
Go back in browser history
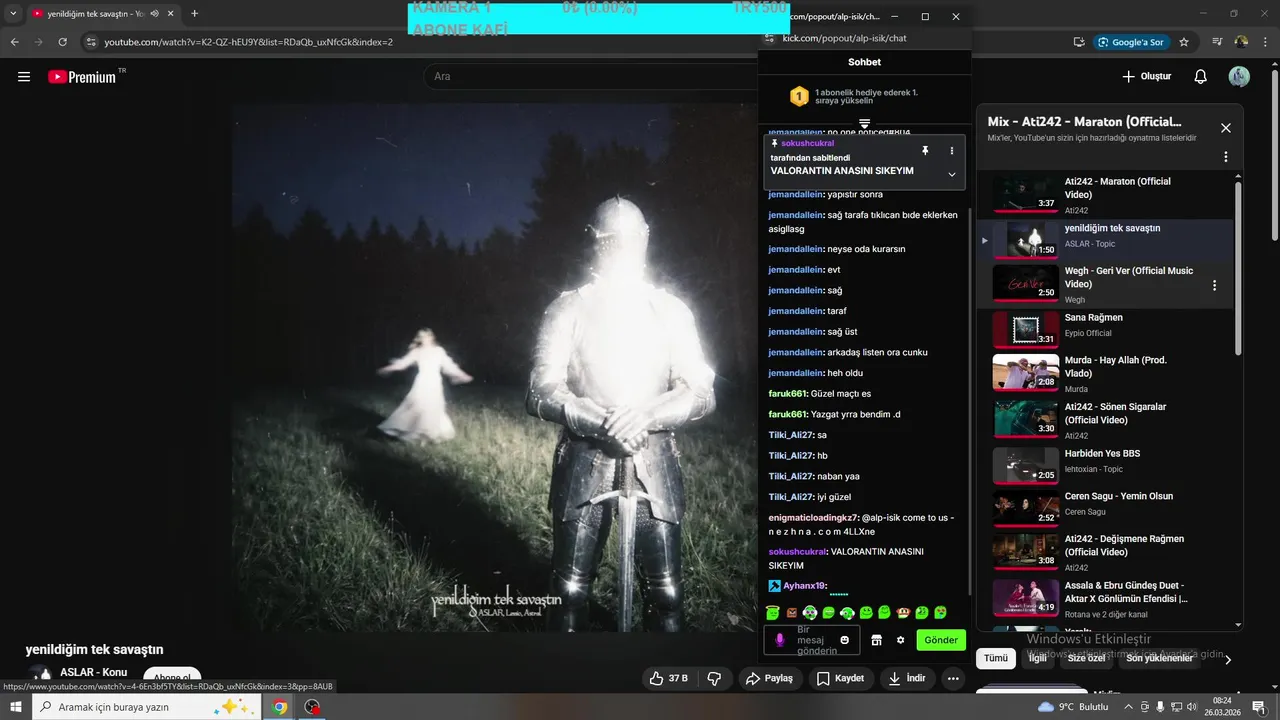coord(15,42)
